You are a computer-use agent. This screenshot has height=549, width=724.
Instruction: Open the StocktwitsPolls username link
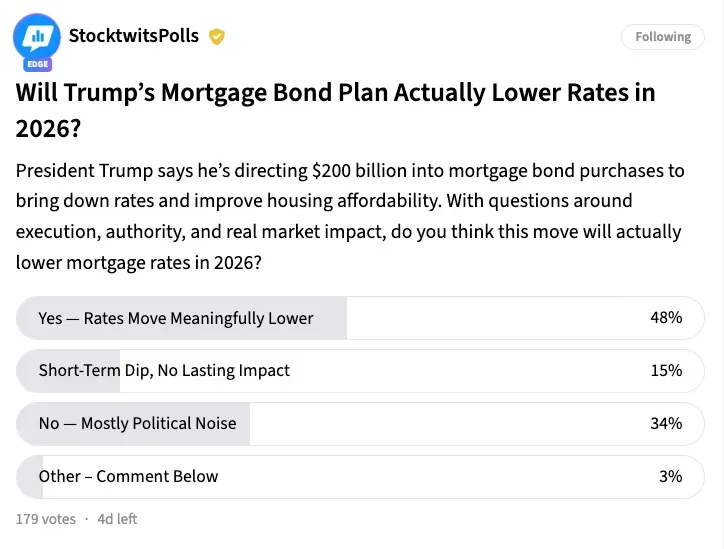coord(133,37)
